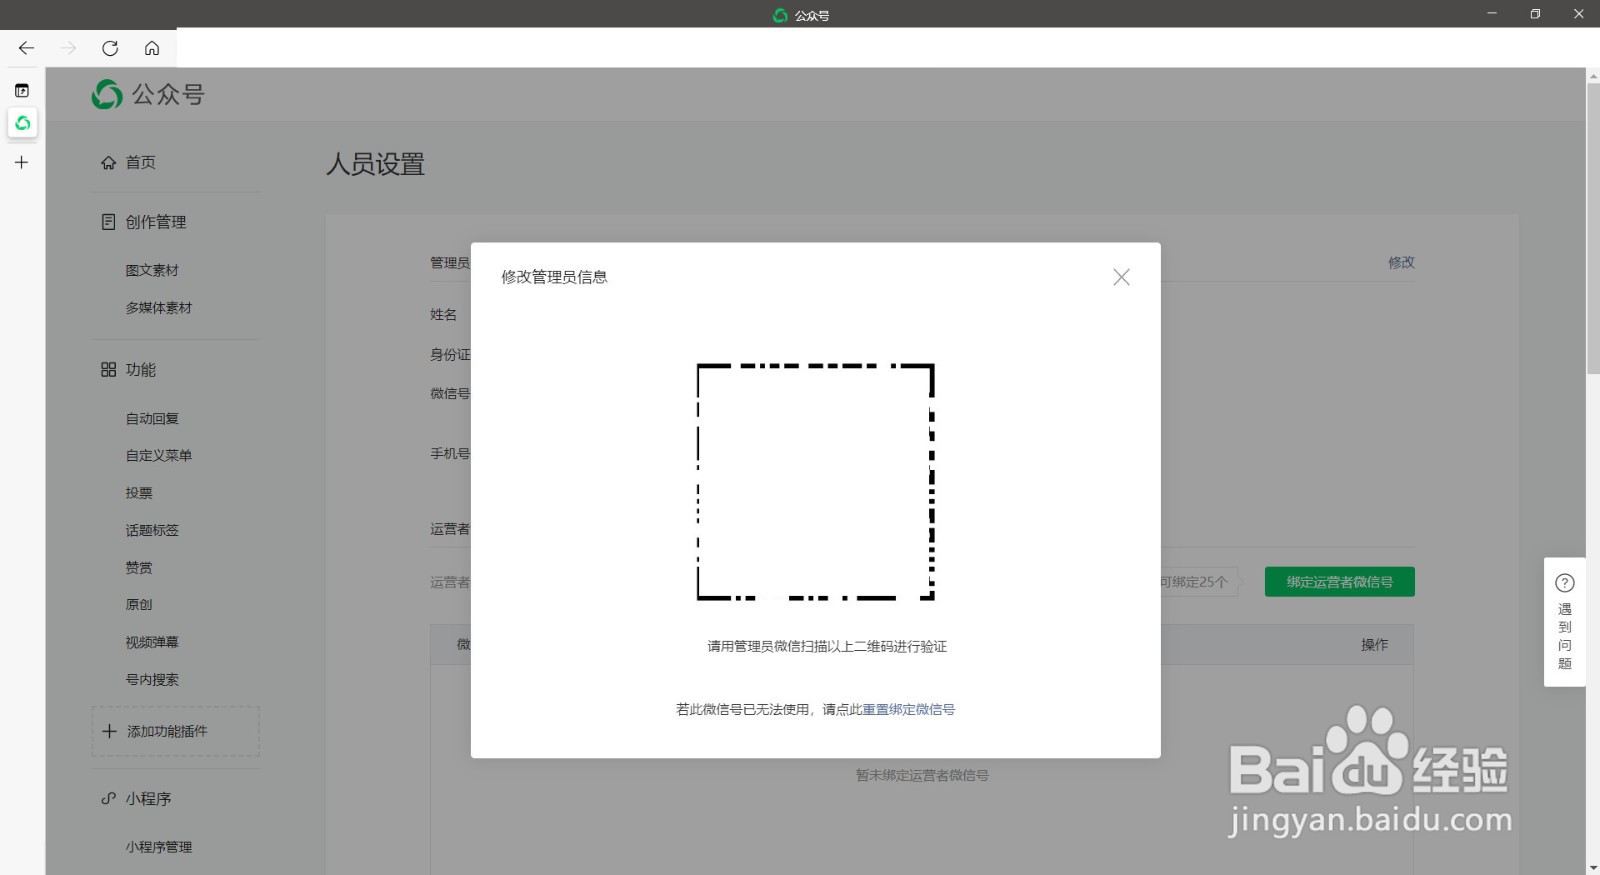This screenshot has height=875, width=1600.
Task: Open the home page via the house icon
Action: click(x=152, y=48)
